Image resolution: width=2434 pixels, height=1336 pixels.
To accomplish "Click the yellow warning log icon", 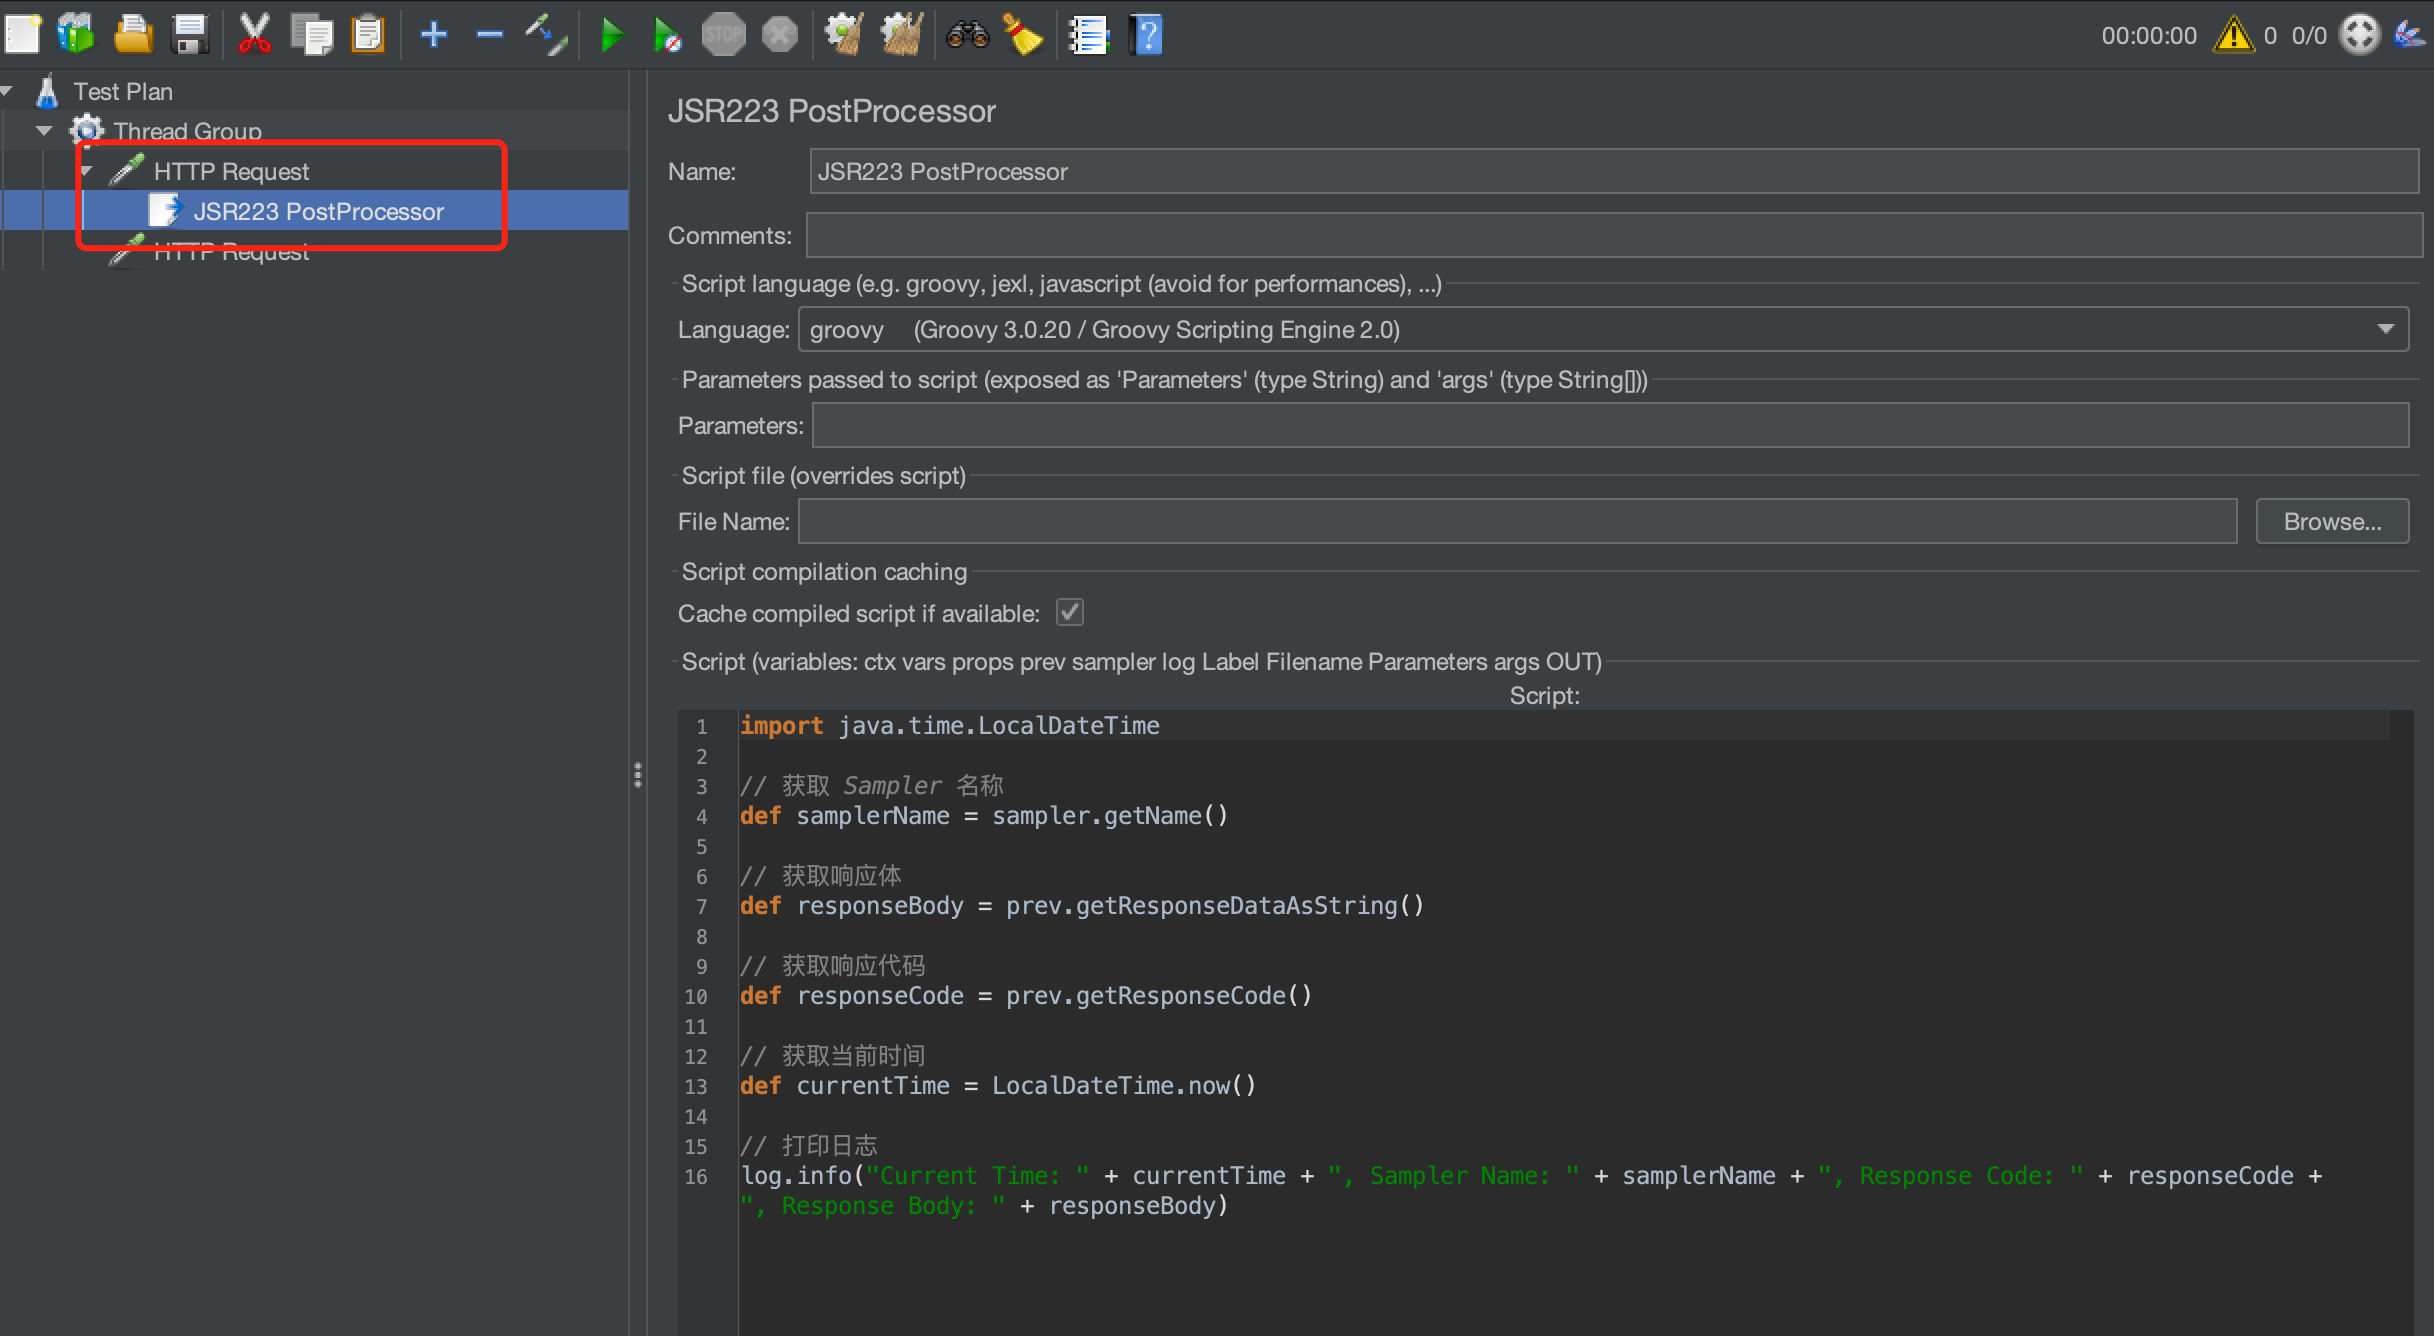I will tap(2234, 35).
